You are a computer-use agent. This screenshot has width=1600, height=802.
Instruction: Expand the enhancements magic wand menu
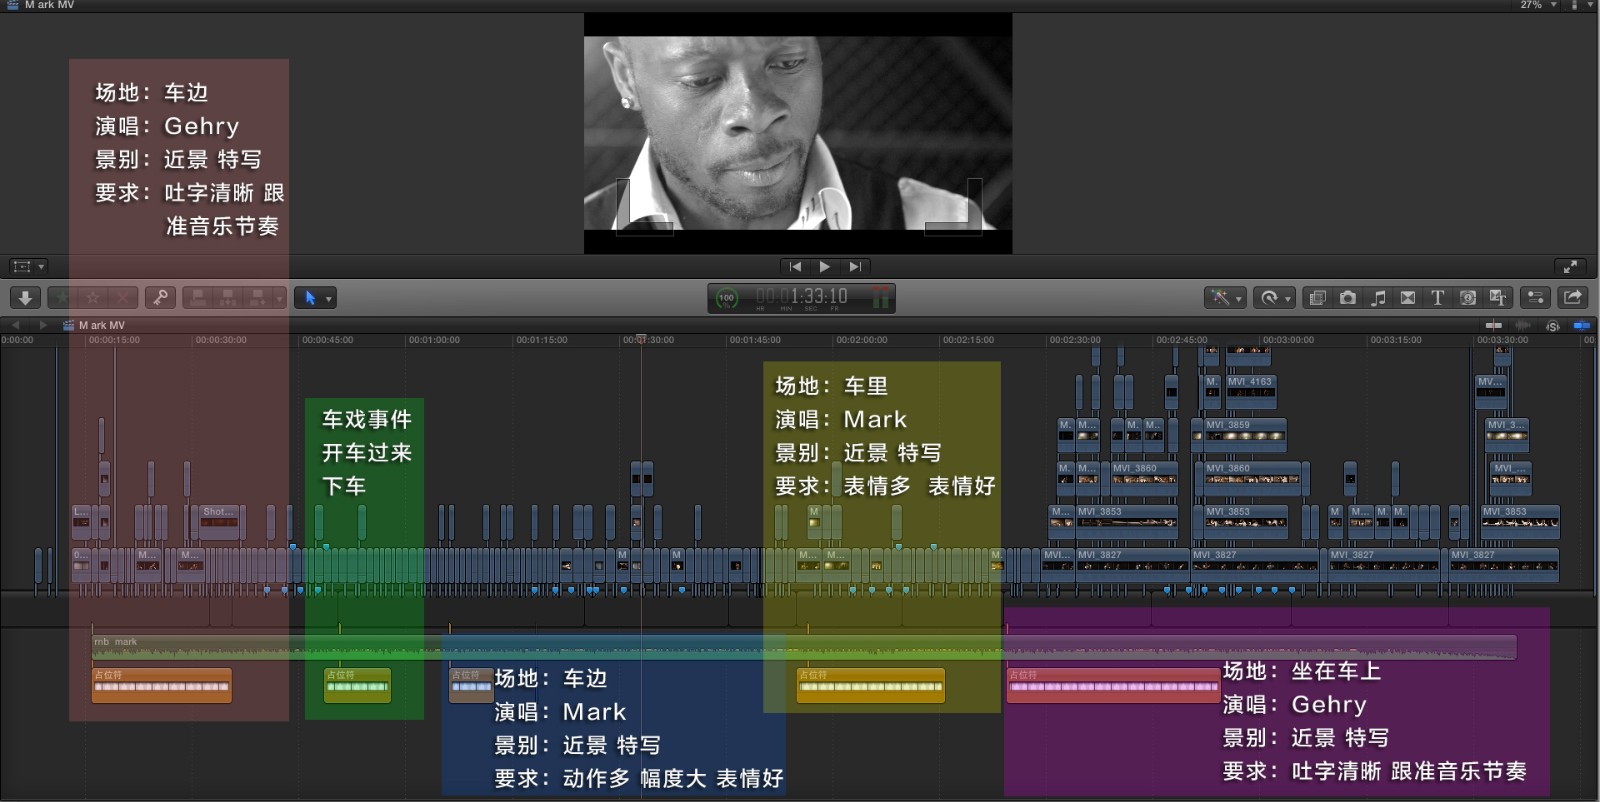coord(1225,298)
